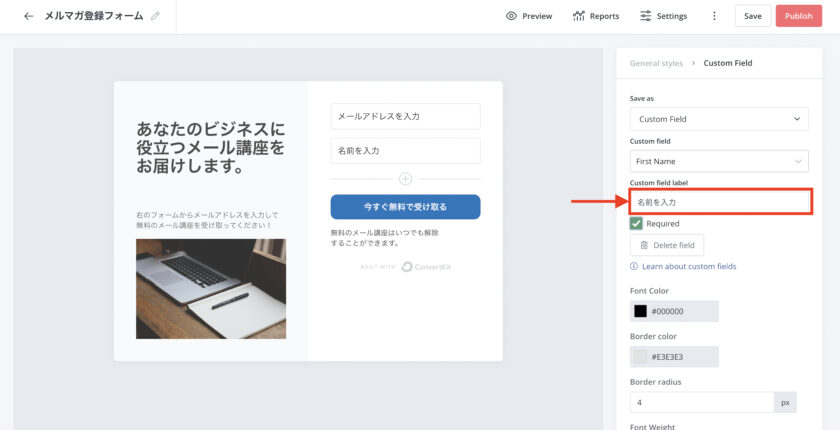Click the 名前を入力 field in form preview
The image size is (840, 430).
406,151
